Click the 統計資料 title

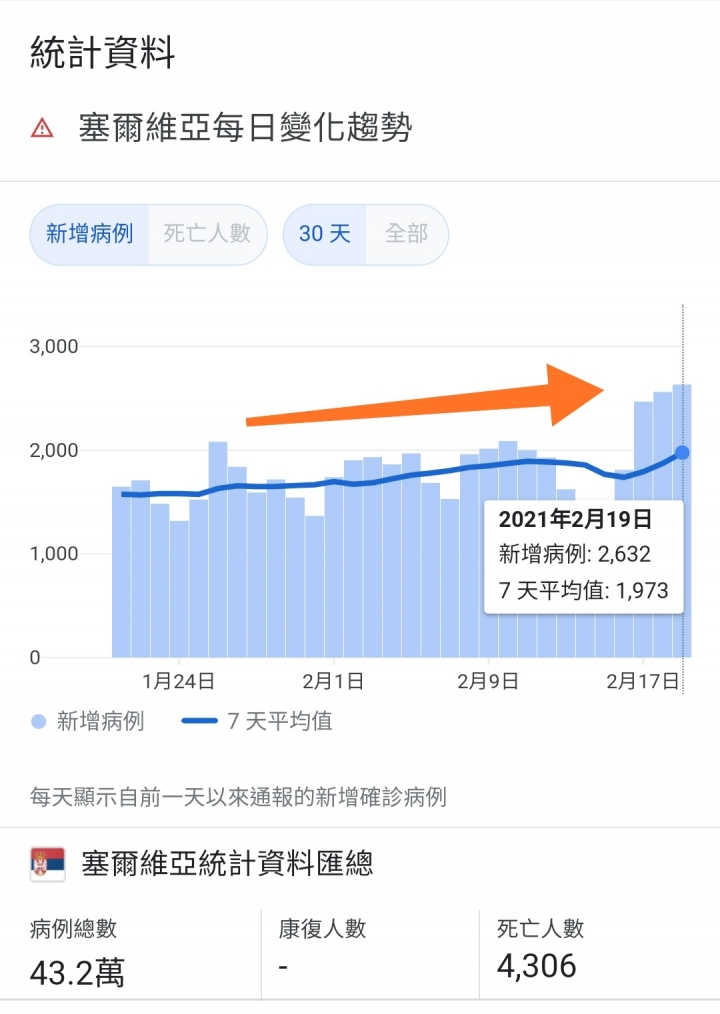pos(102,53)
